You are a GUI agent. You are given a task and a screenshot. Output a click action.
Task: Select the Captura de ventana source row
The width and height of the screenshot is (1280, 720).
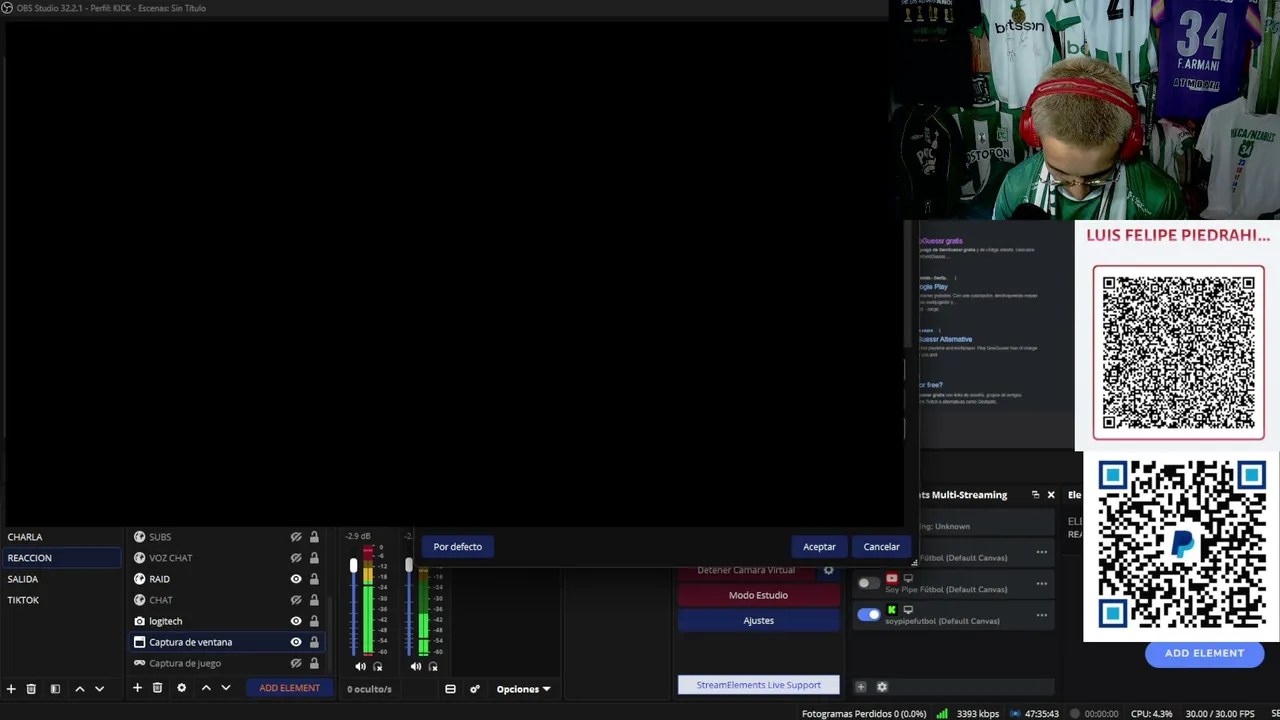(x=227, y=642)
